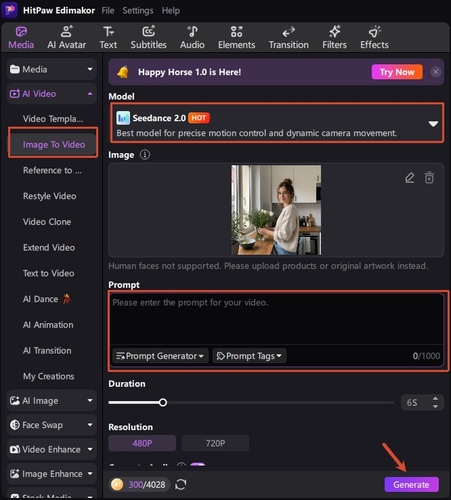The image size is (451, 500).
Task: Expand the Video Enhance section
Action: [x=52, y=449]
